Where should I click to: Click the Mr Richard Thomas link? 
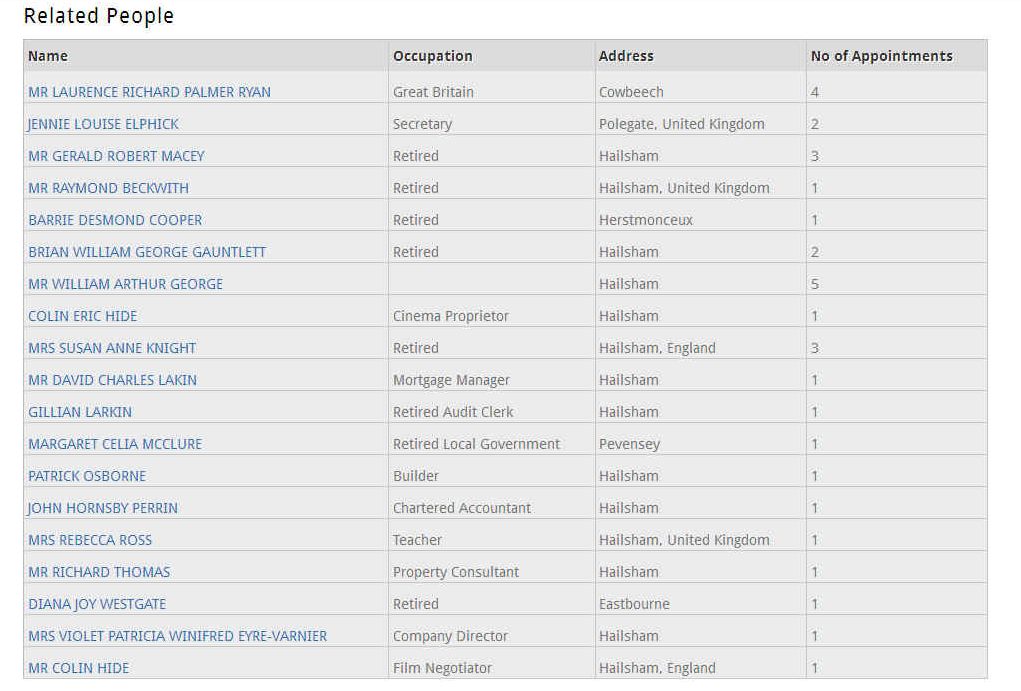99,572
